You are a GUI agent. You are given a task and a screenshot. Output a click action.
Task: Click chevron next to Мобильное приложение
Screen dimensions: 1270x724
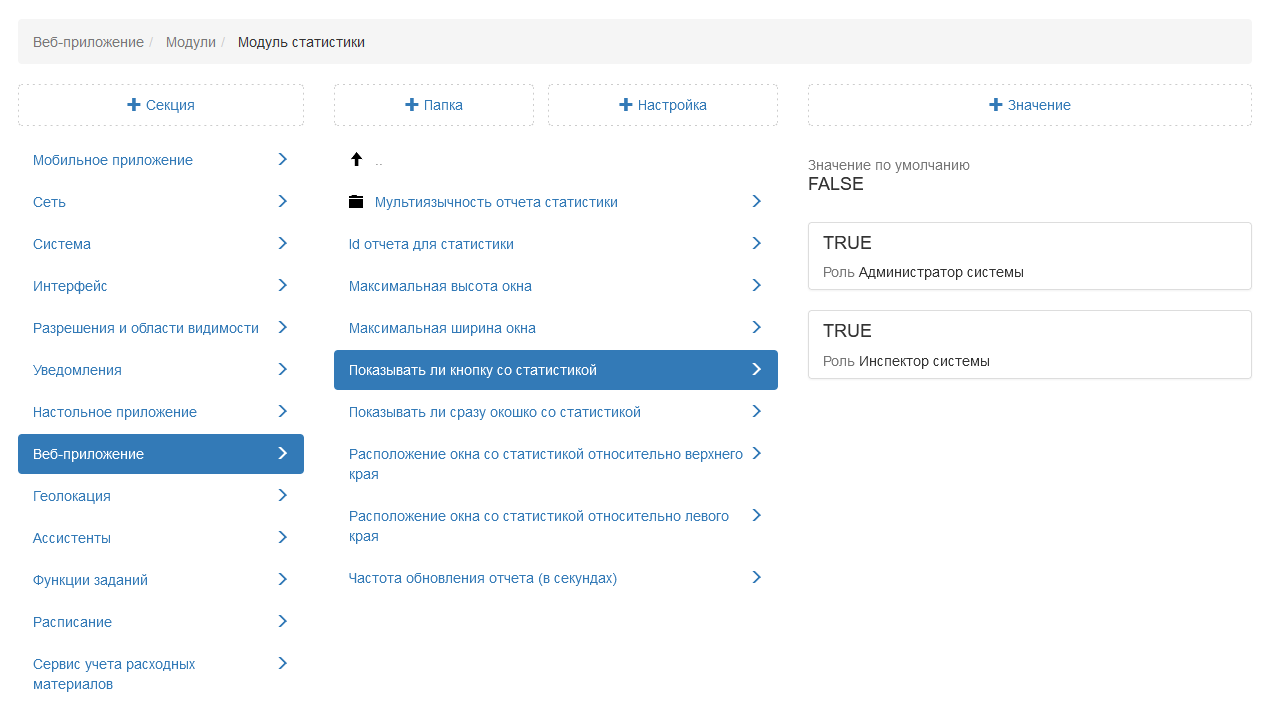pos(282,159)
